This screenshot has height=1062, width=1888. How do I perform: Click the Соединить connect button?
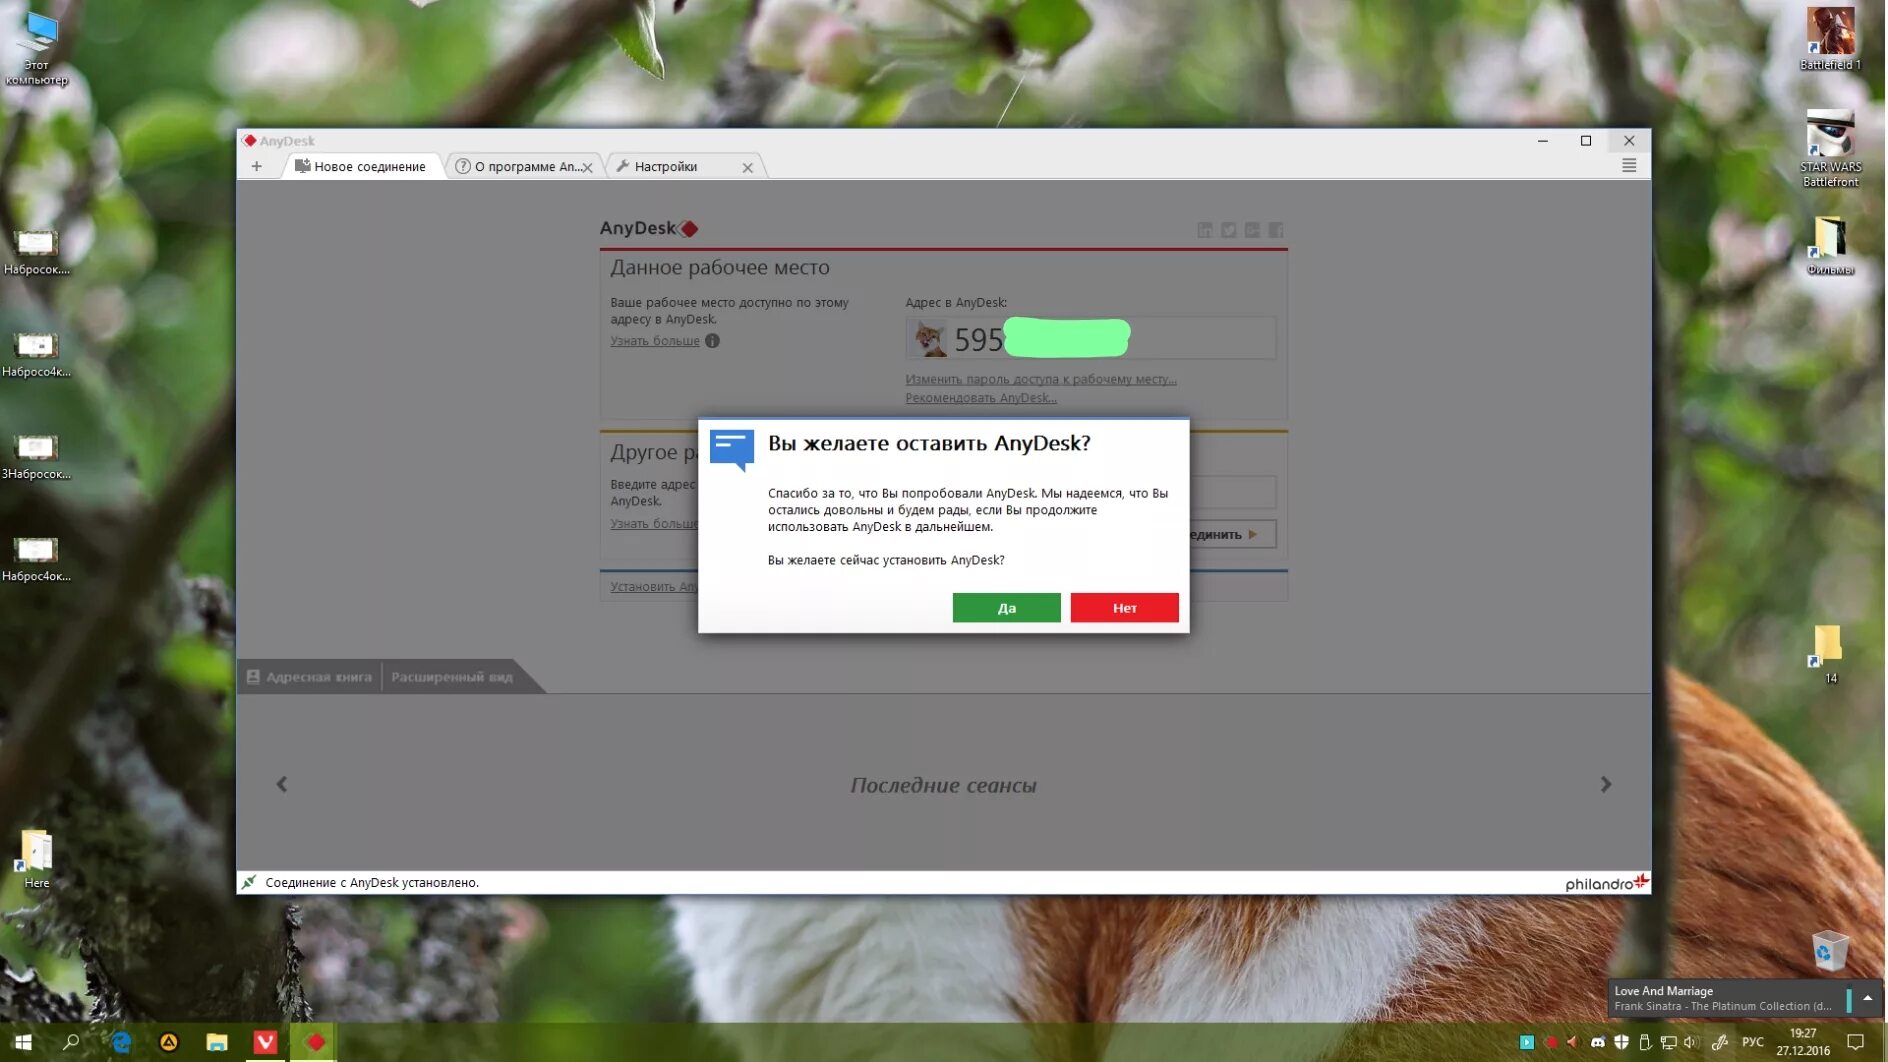(1232, 534)
